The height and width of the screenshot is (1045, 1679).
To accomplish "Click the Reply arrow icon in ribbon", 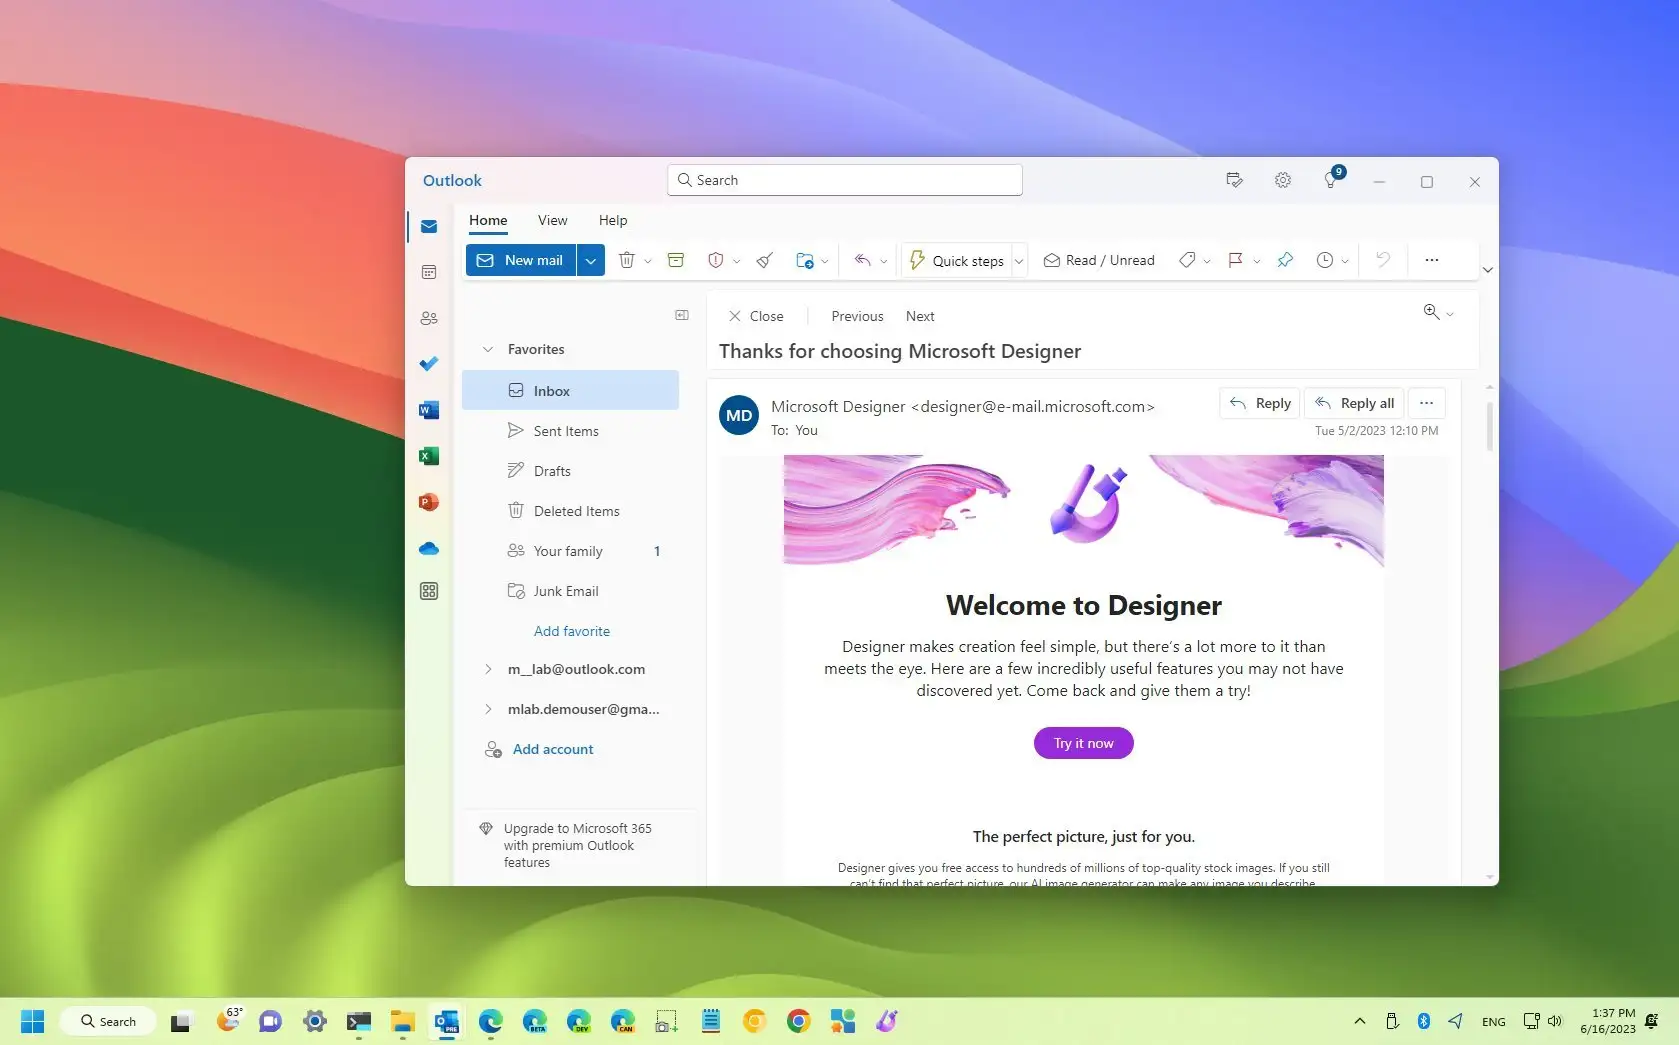I will coord(862,260).
